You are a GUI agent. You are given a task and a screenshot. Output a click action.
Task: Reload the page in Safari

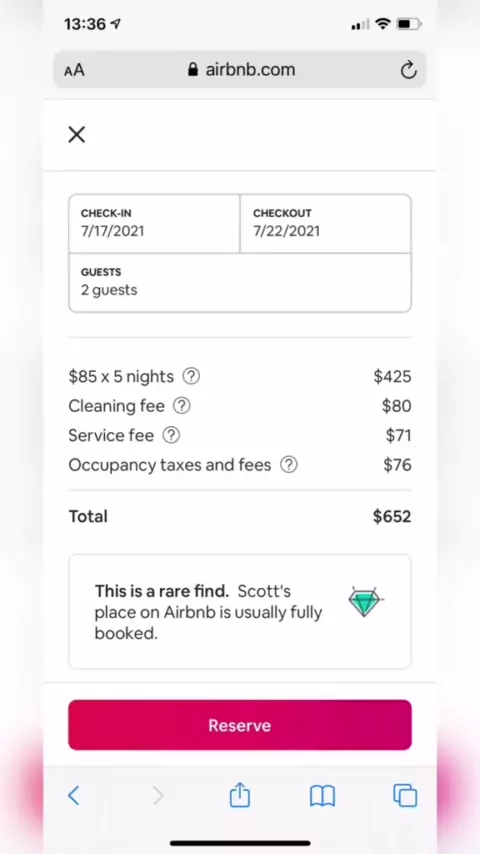tap(408, 70)
